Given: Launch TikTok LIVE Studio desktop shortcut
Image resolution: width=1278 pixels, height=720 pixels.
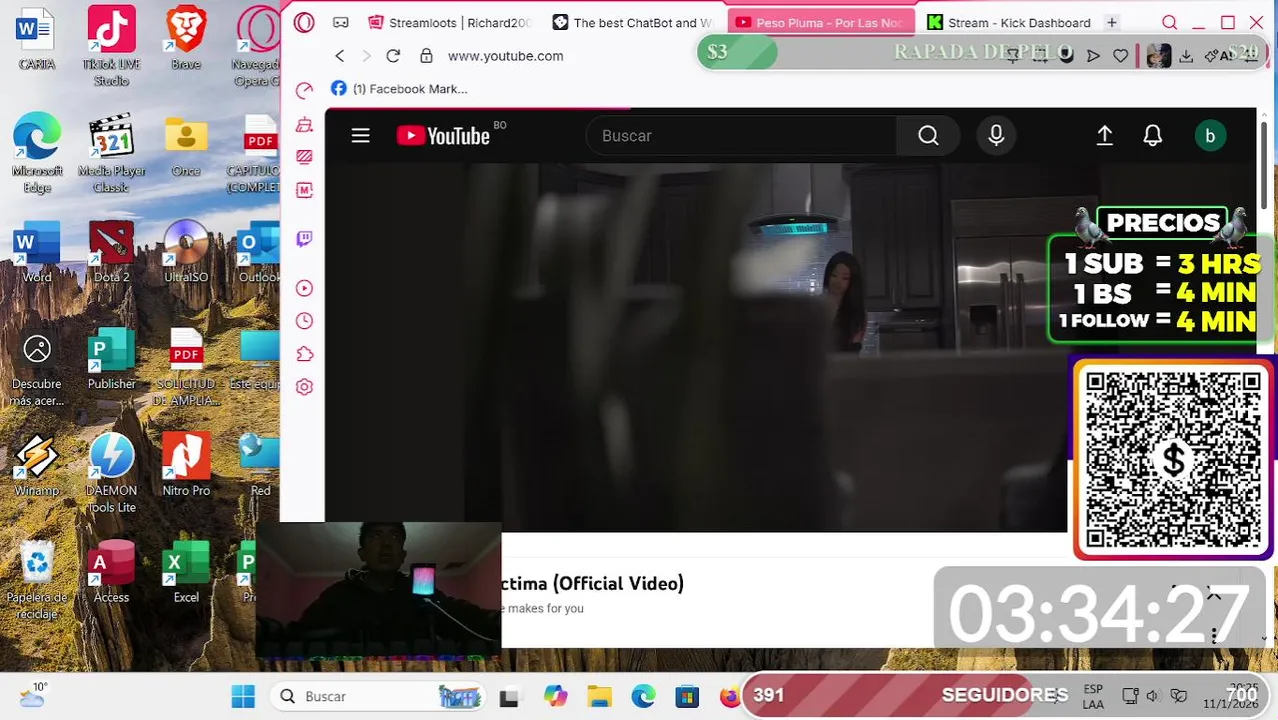Looking at the screenshot, I should (x=111, y=46).
